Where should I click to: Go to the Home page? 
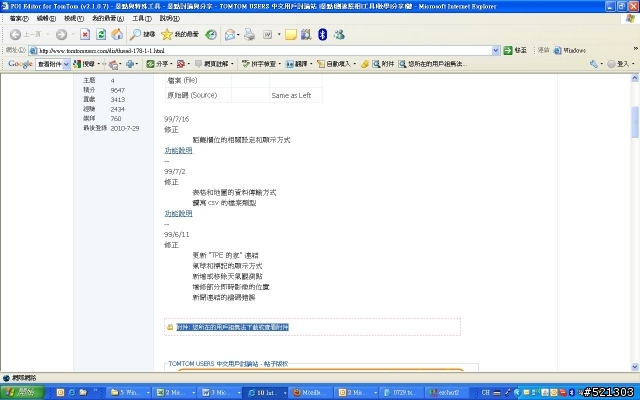pyautogui.click(x=117, y=35)
